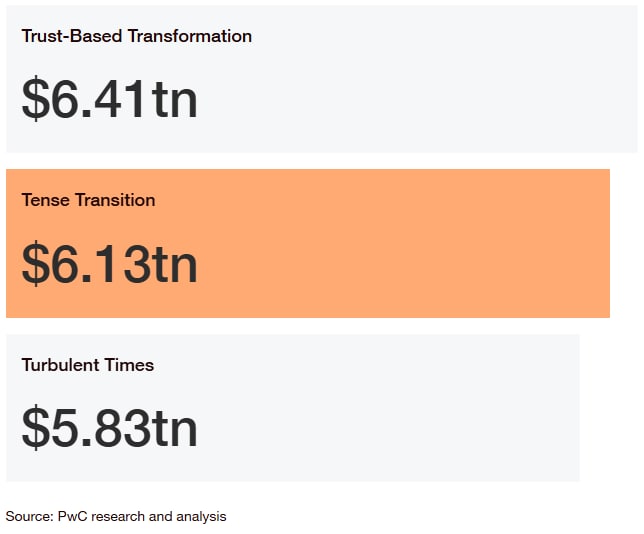This screenshot has width=644, height=534.
Task: Click the "tn" suffix in $6.13tn
Action: click(x=175, y=265)
